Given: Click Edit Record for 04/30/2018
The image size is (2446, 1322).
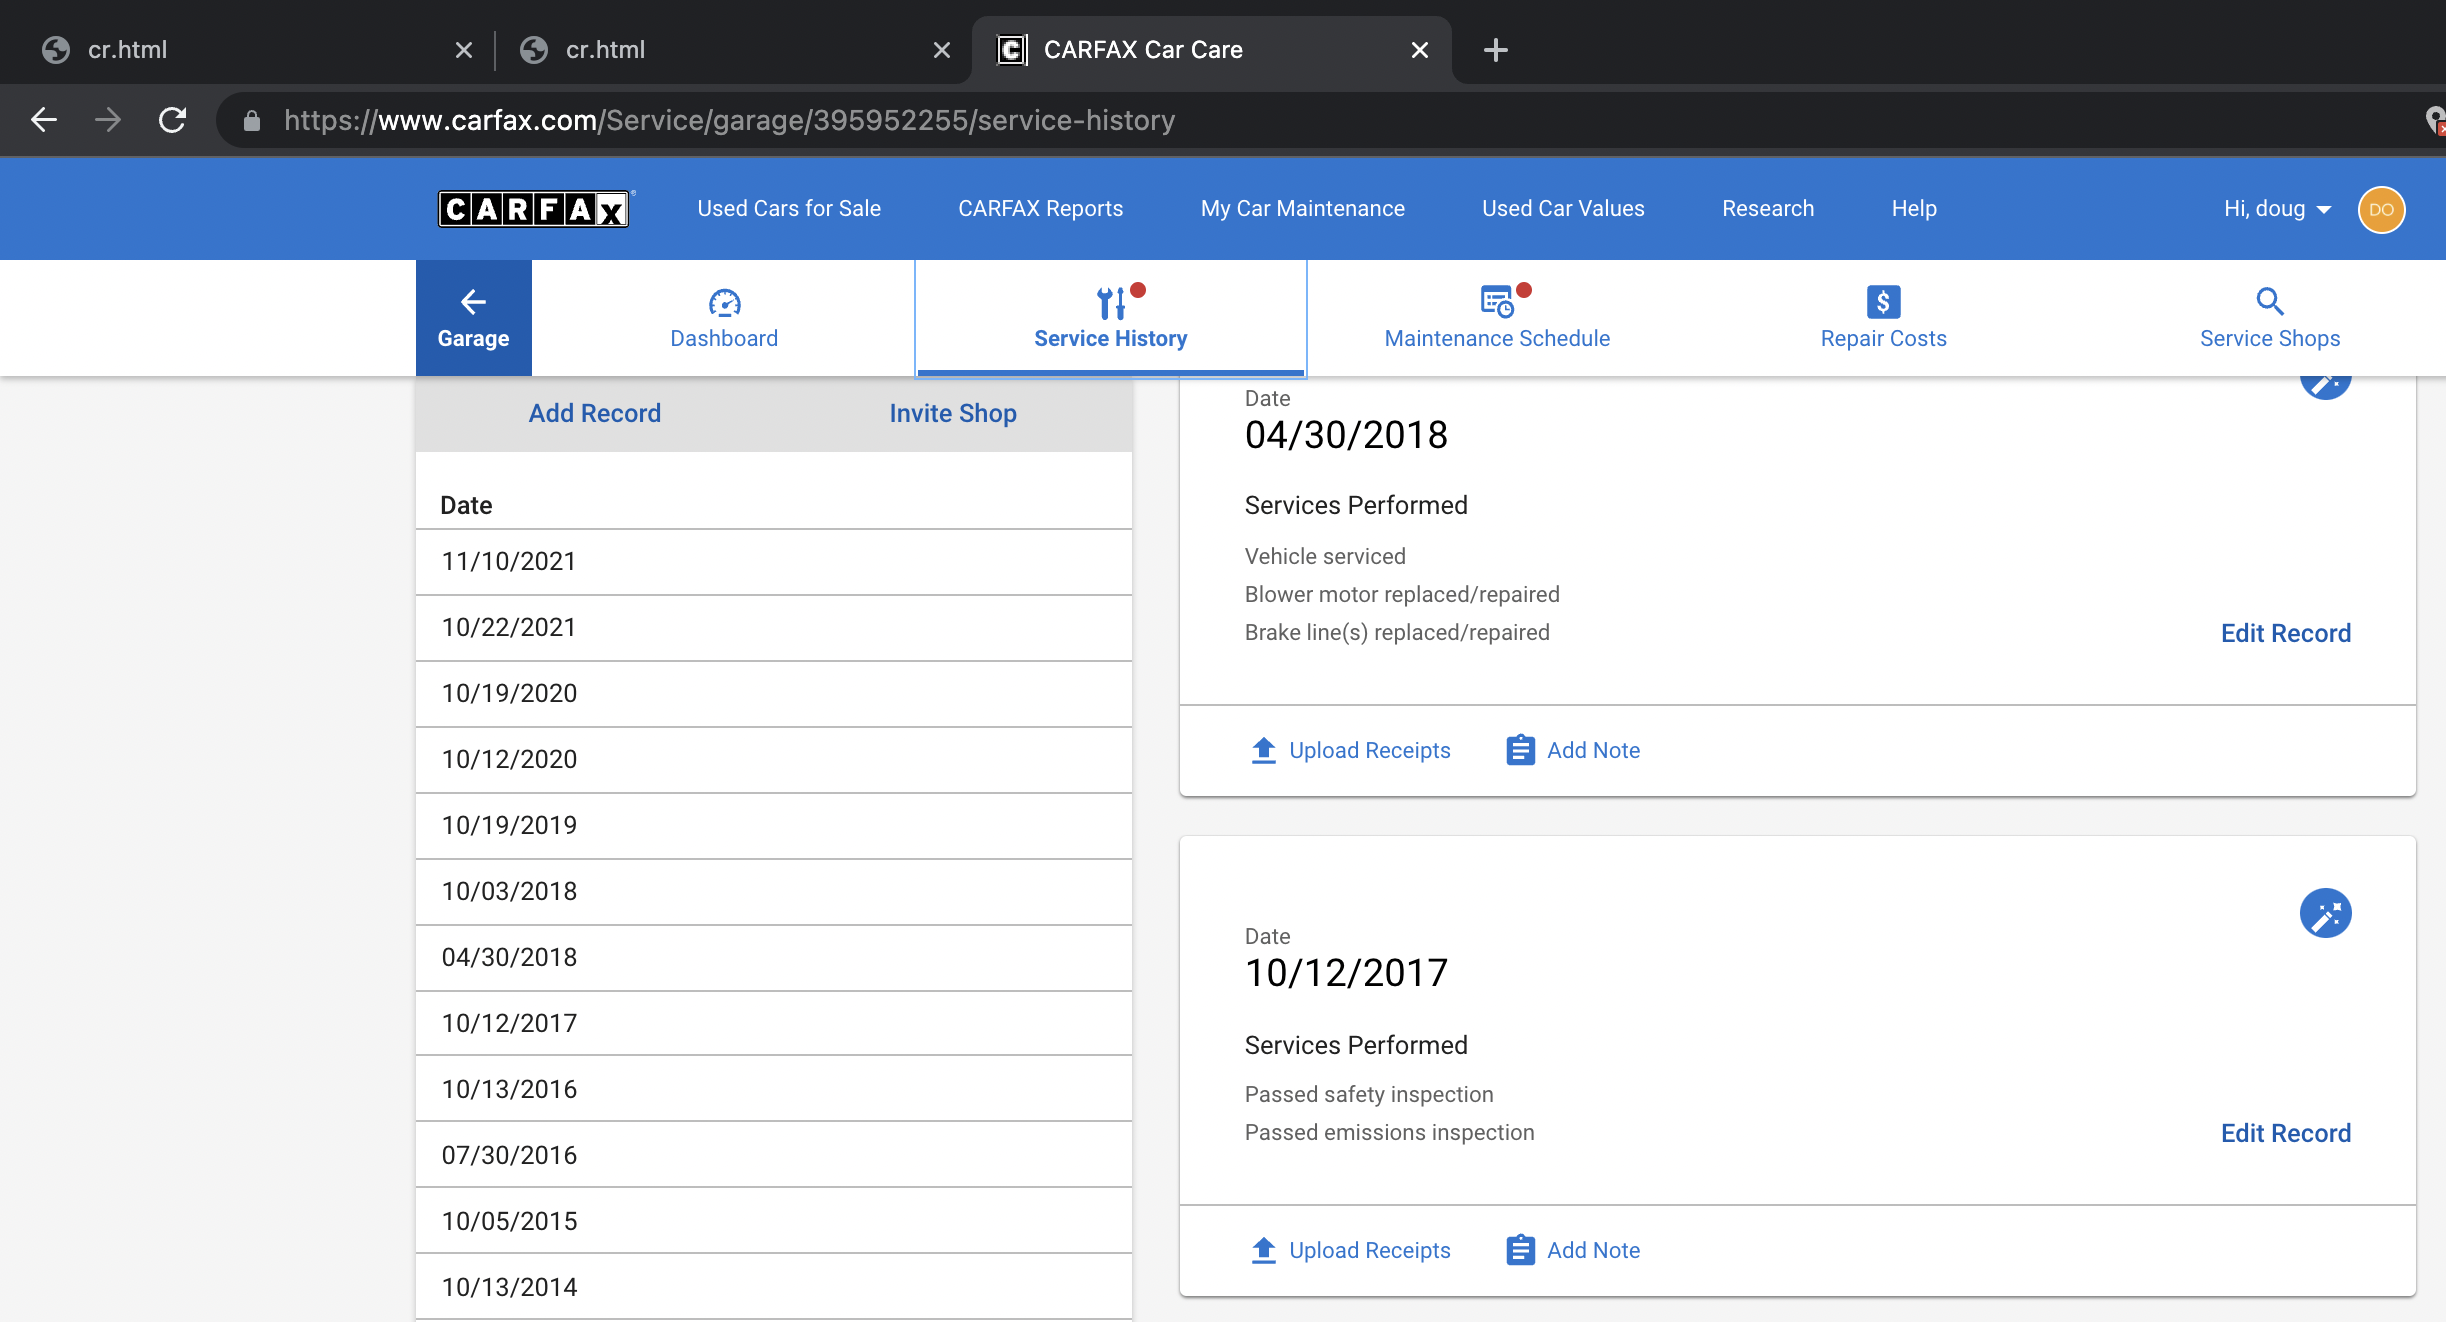Looking at the screenshot, I should [2286, 633].
